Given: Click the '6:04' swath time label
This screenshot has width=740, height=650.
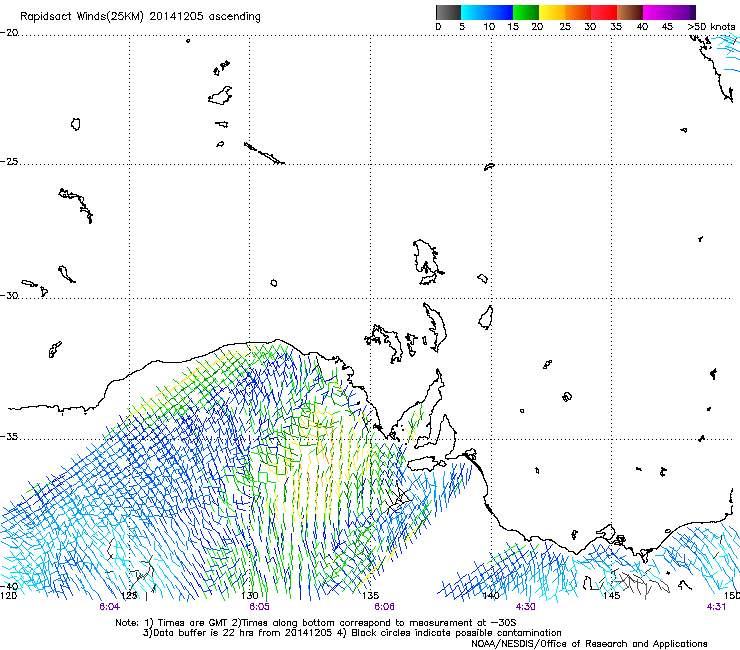Looking at the screenshot, I should (109, 607).
